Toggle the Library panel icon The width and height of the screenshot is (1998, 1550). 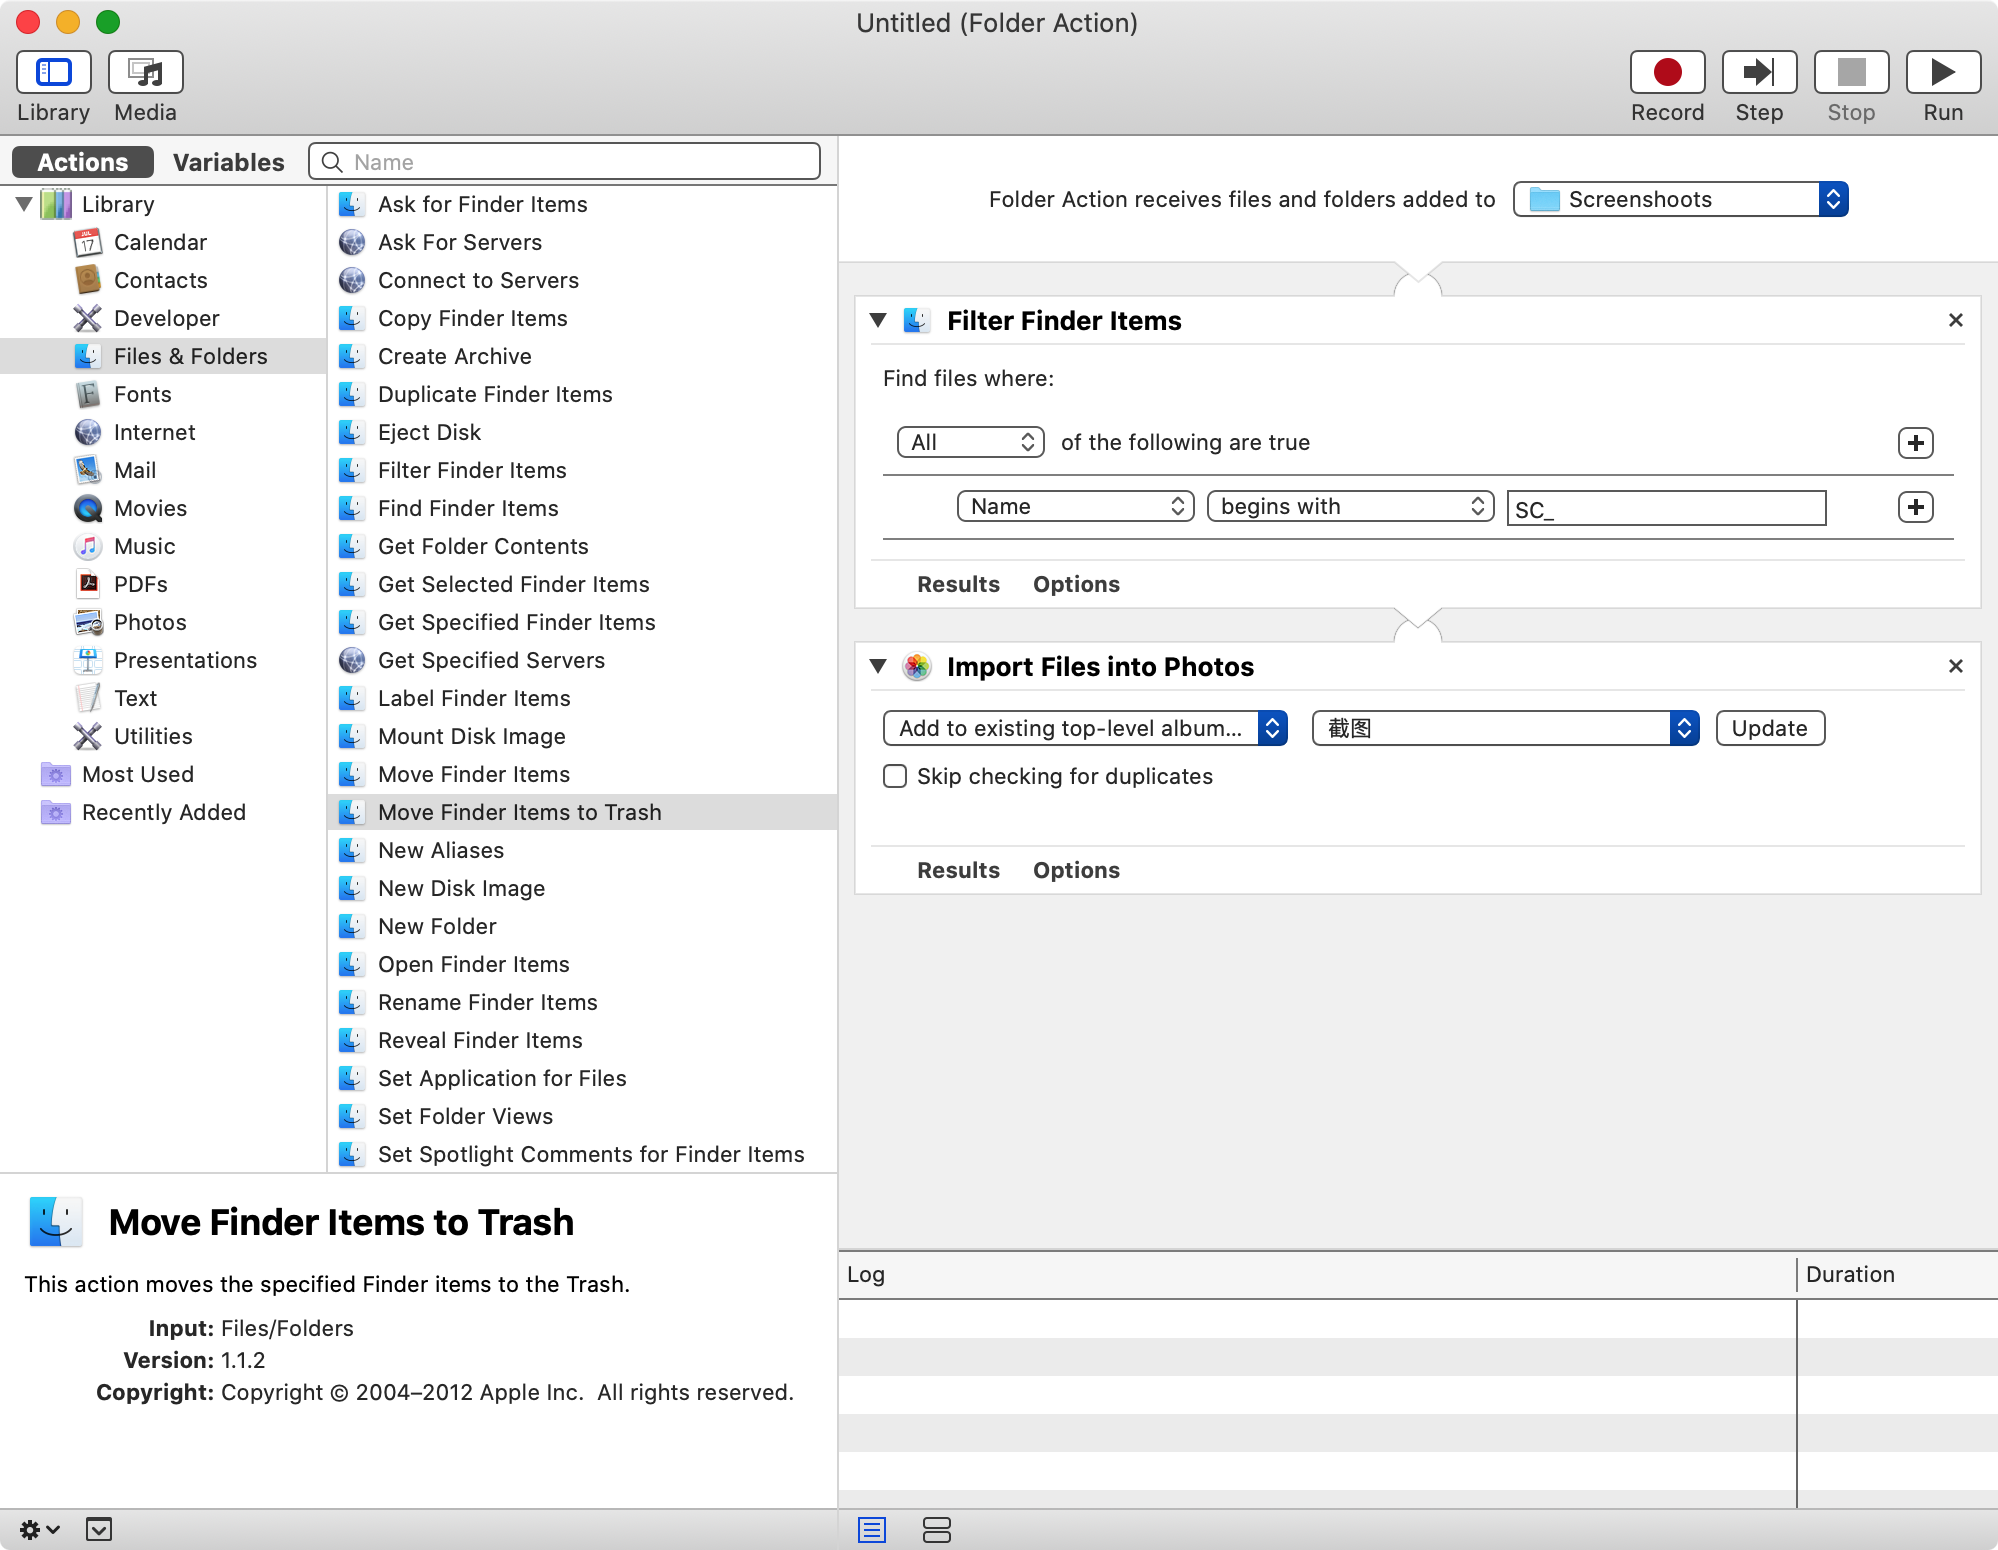54,73
